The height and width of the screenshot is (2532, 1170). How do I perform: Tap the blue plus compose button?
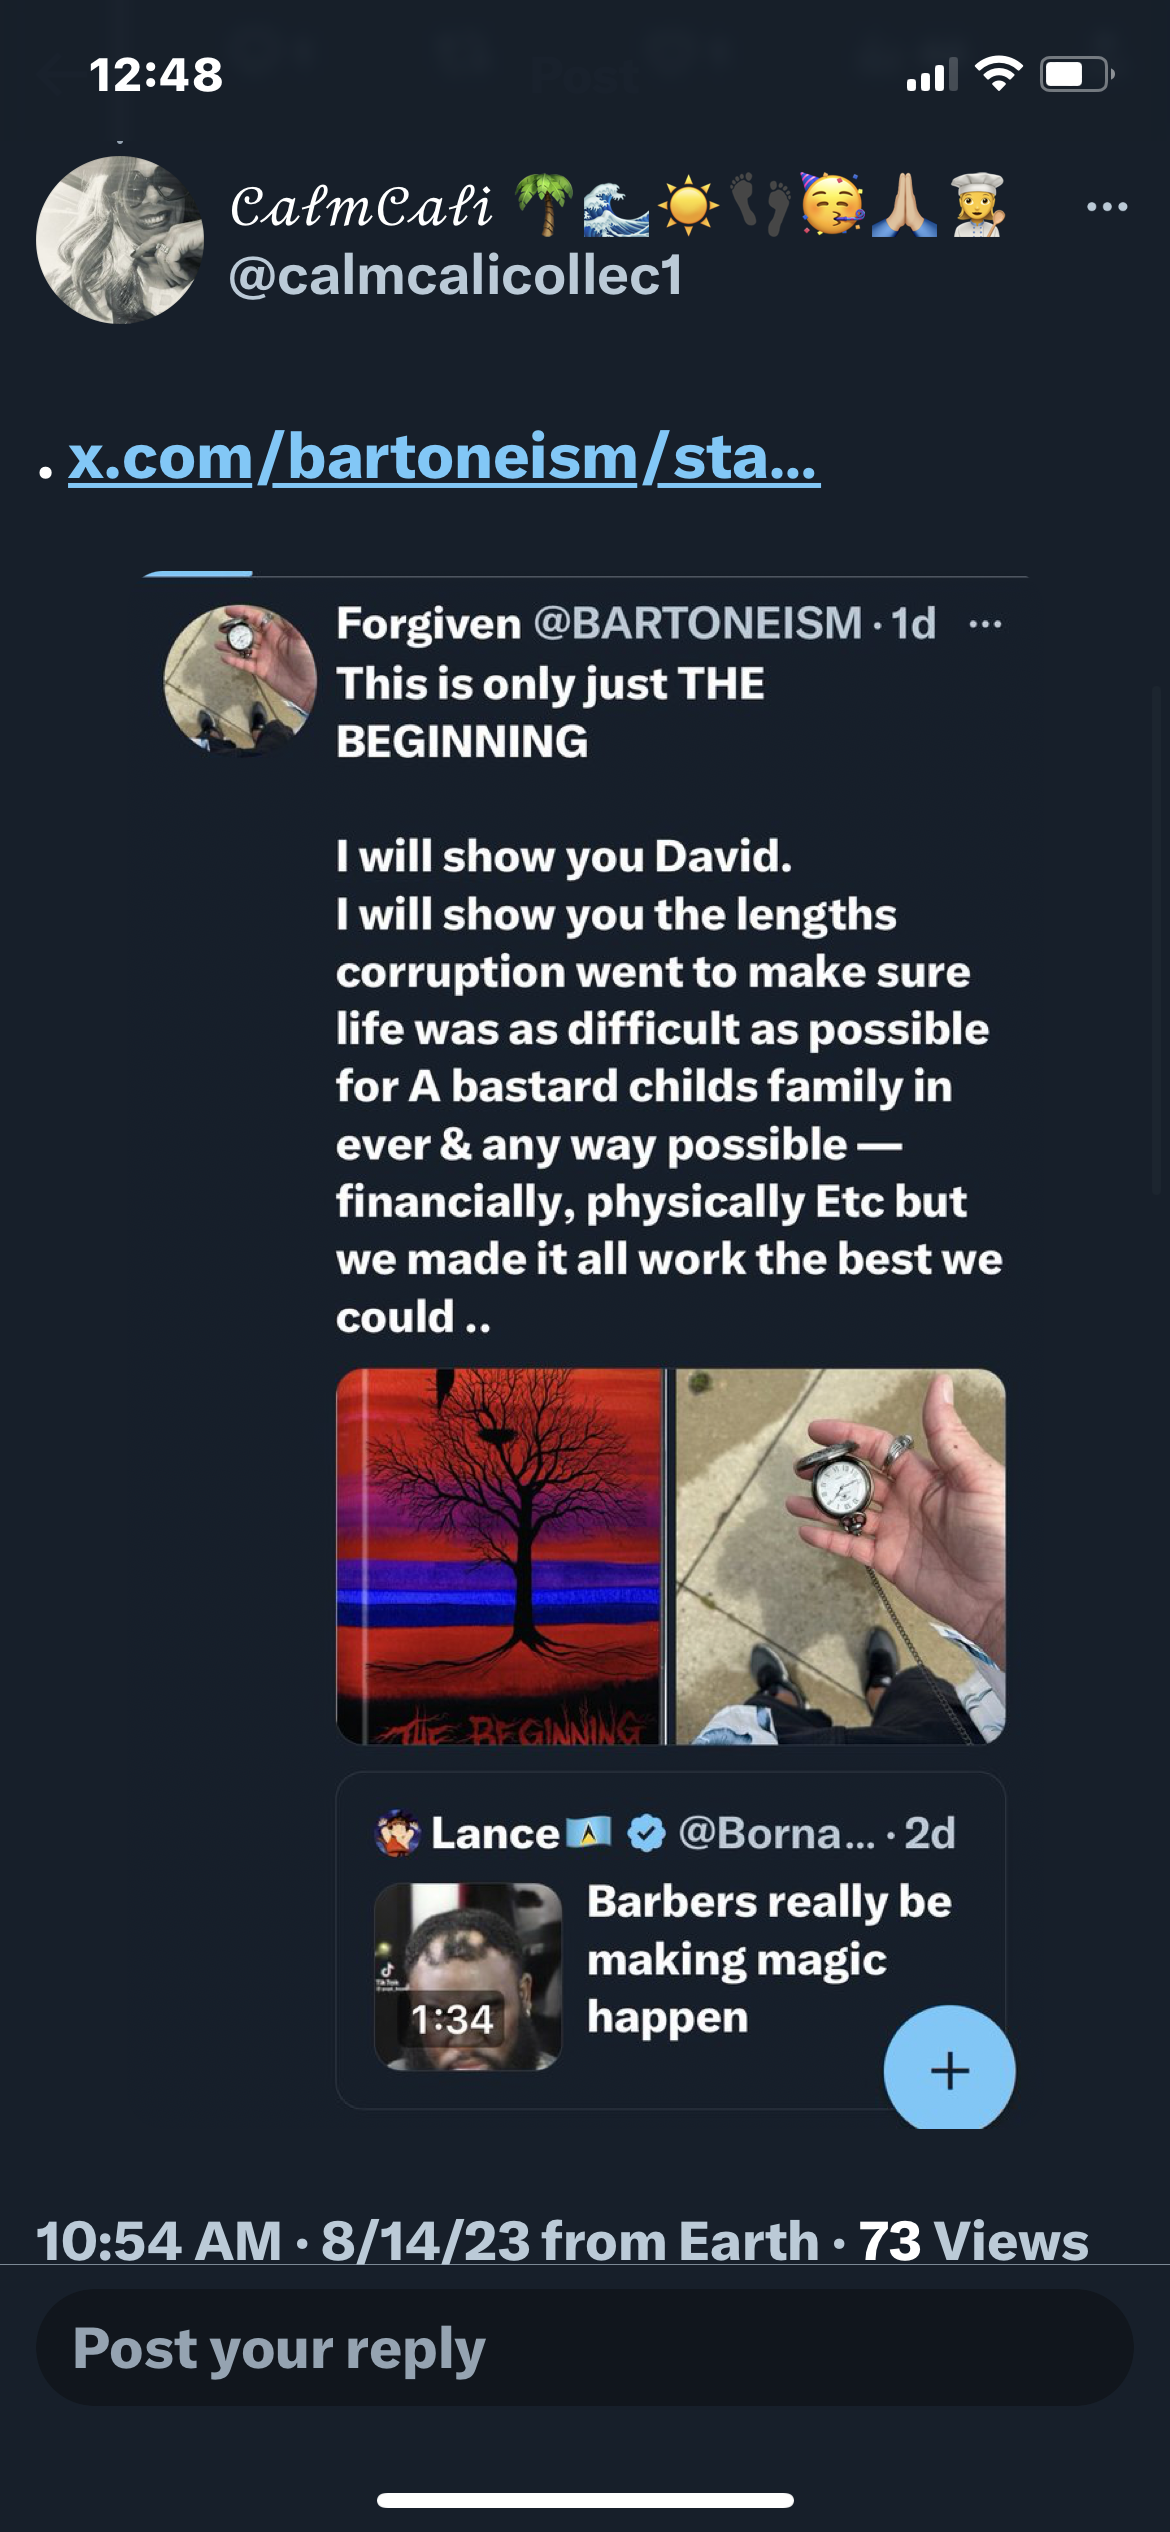pyautogui.click(x=949, y=2069)
